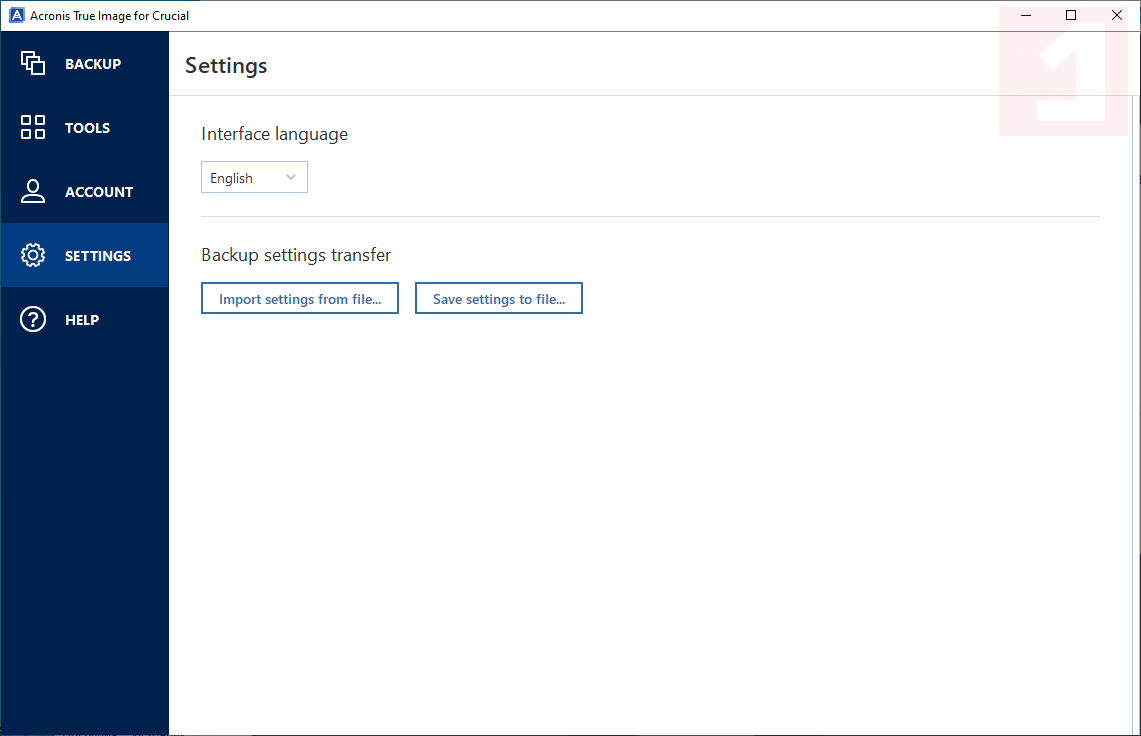This screenshot has width=1141, height=736.
Task: Go to the TOOLS section label
Action: click(x=87, y=128)
